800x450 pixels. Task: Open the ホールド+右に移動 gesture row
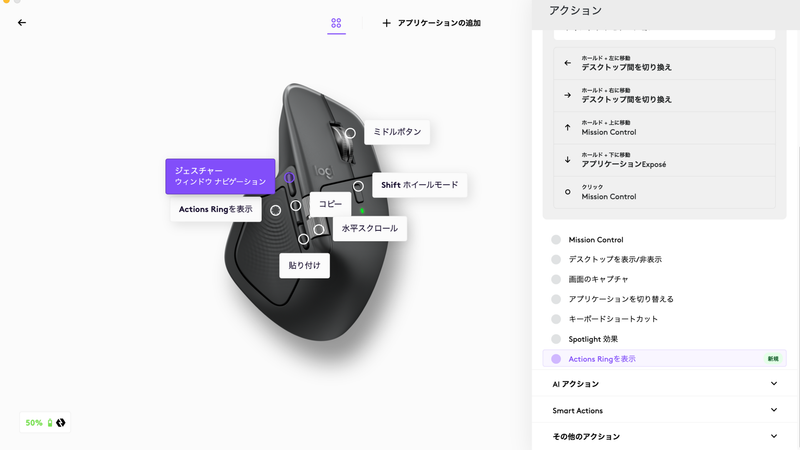coord(664,95)
